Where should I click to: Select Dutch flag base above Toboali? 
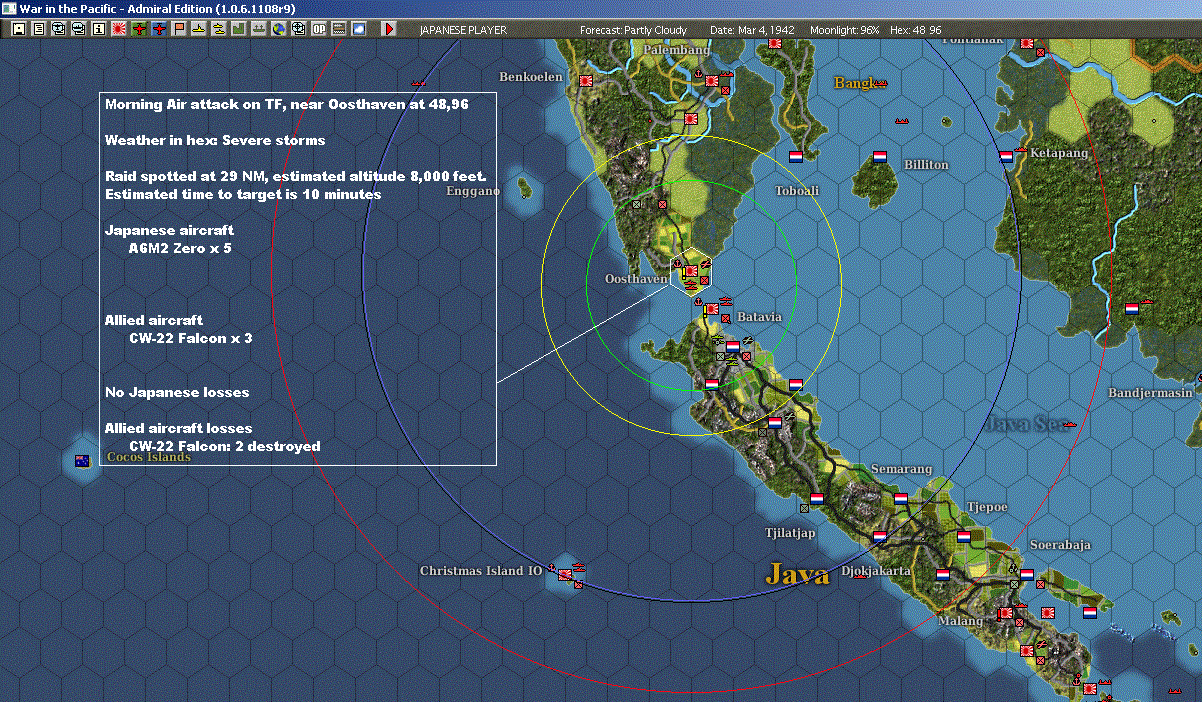(796, 157)
